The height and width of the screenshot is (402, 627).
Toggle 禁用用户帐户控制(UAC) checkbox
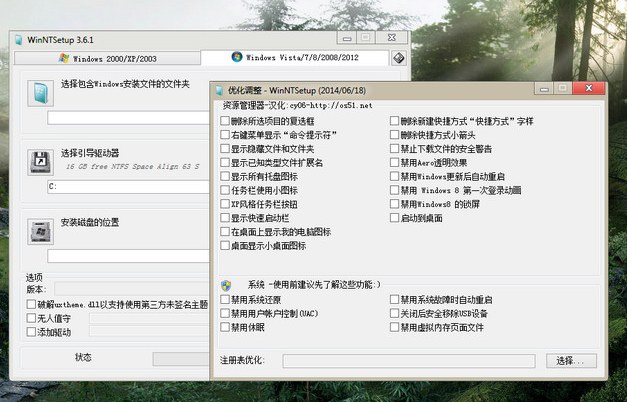click(x=225, y=313)
